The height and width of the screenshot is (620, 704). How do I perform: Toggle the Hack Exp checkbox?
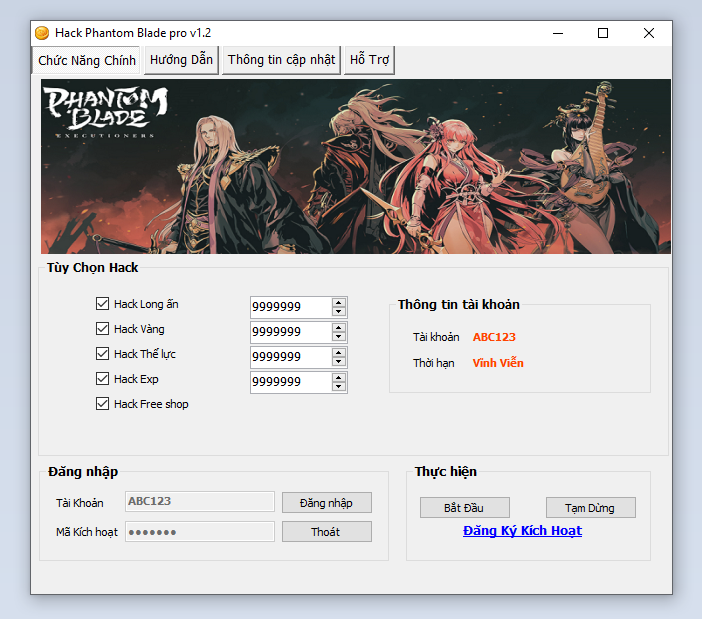102,379
